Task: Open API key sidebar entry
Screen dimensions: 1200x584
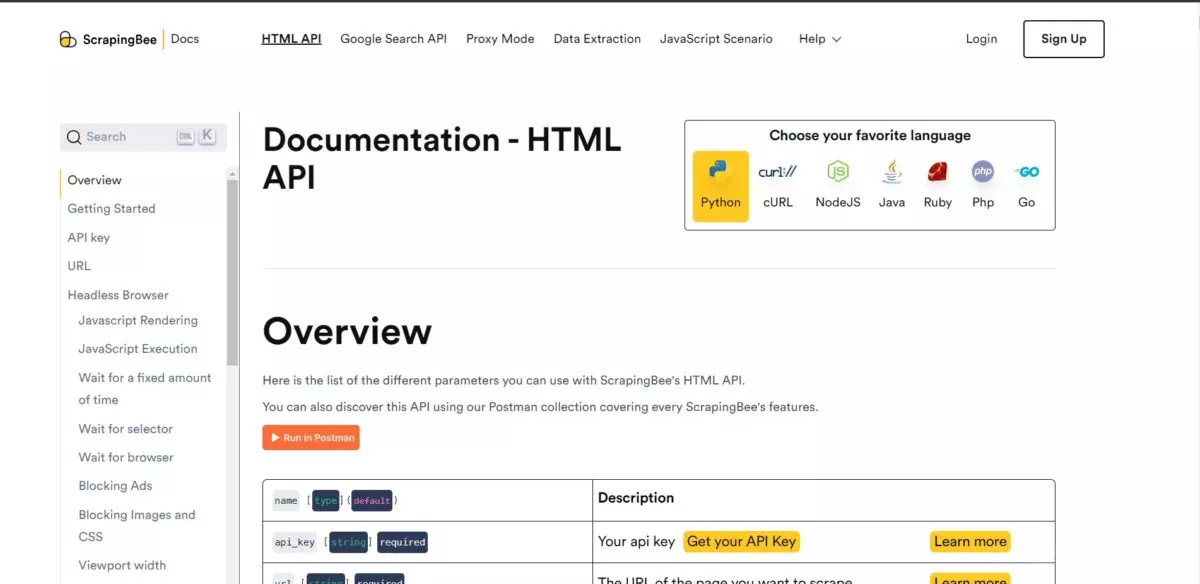Action: coord(88,238)
